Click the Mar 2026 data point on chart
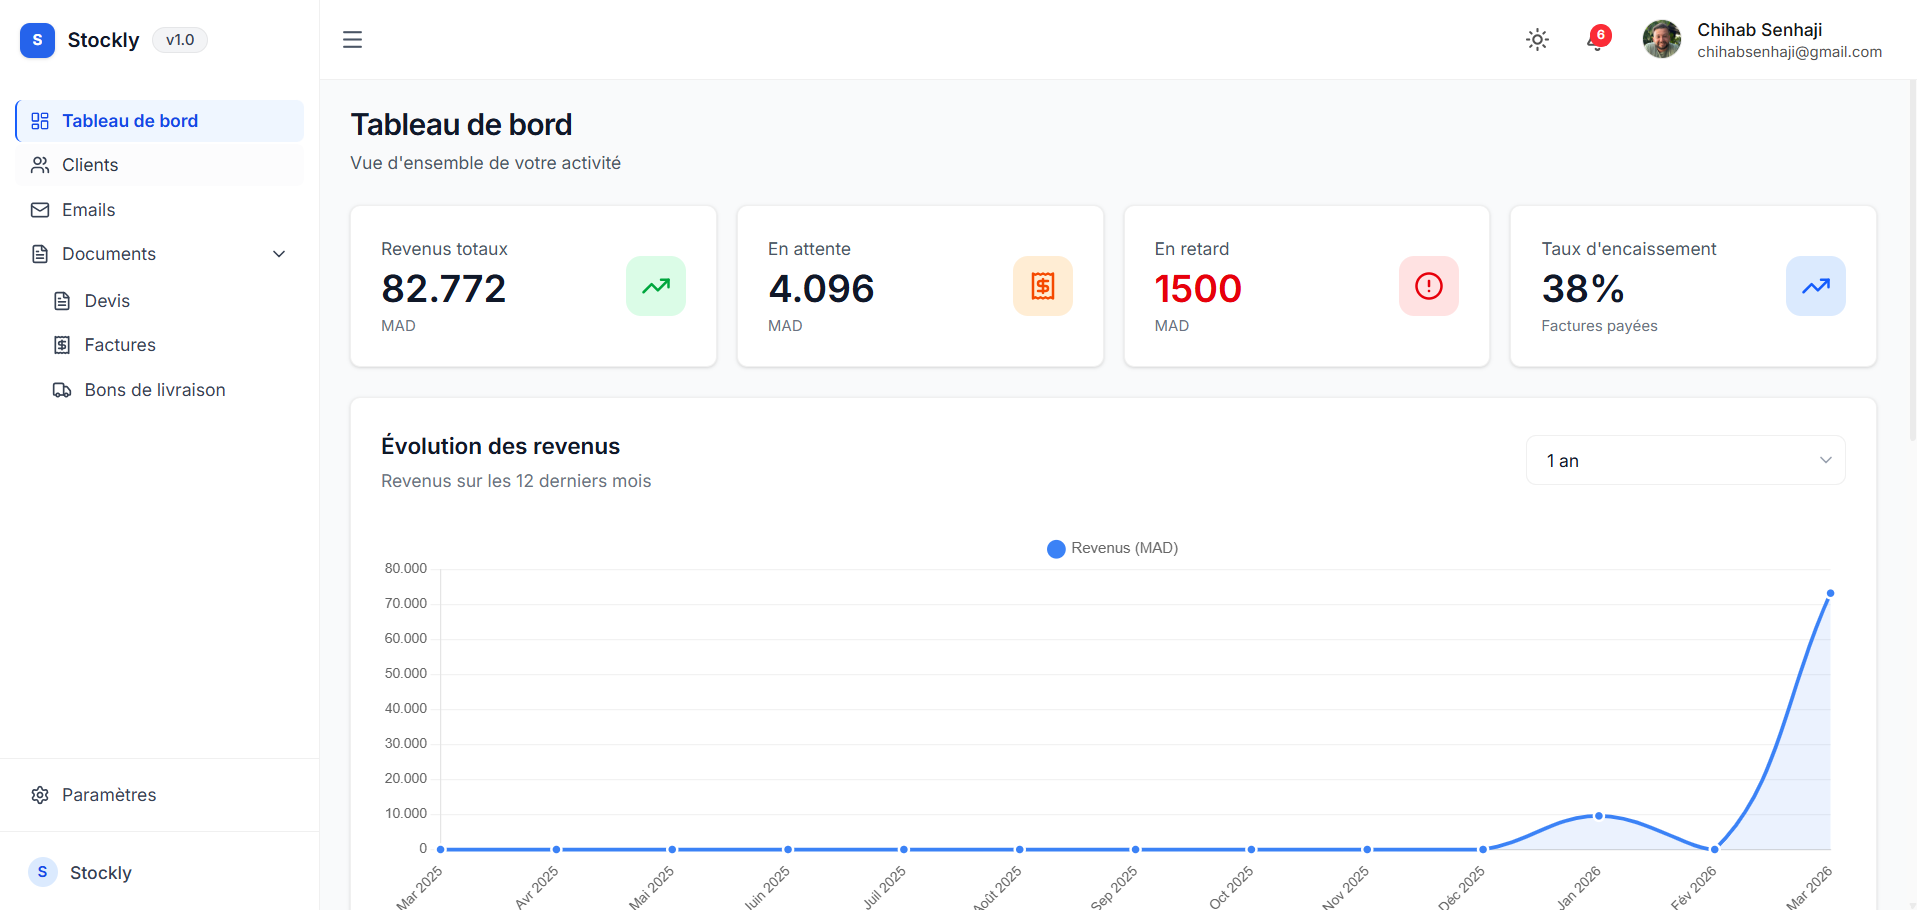This screenshot has width=1917, height=910. [x=1830, y=594]
